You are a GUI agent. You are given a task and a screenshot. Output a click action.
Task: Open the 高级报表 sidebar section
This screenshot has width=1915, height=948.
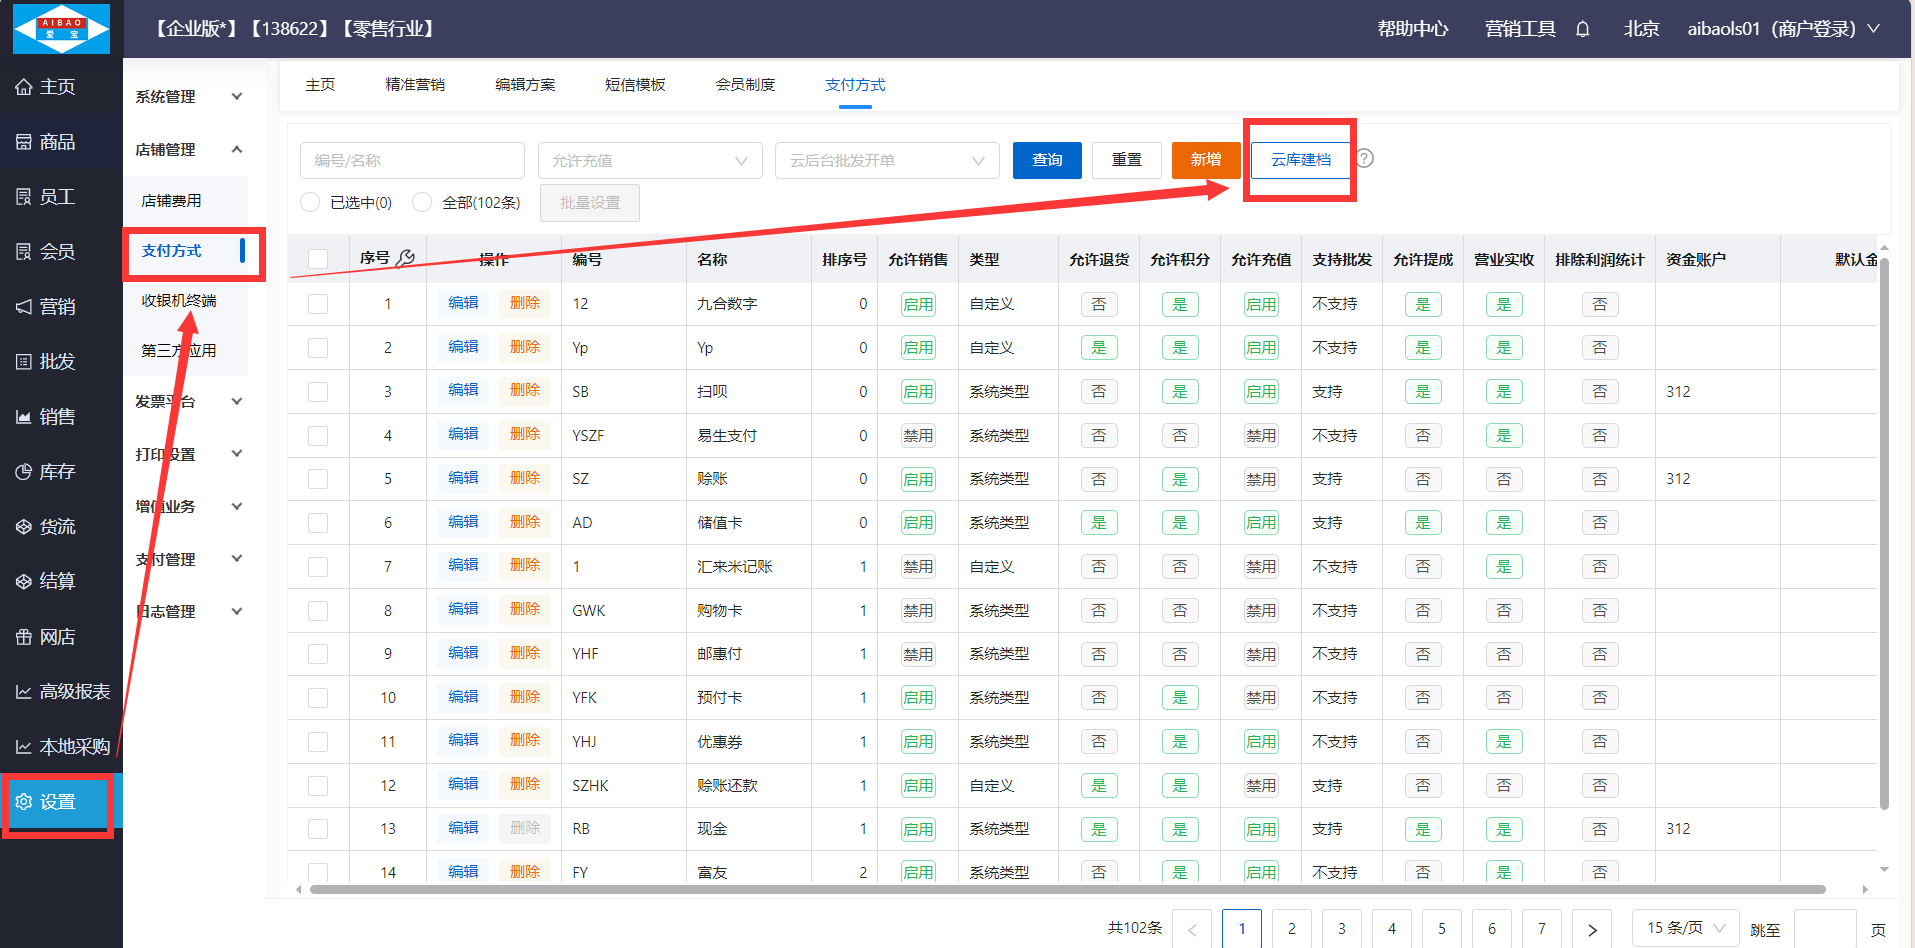(62, 692)
